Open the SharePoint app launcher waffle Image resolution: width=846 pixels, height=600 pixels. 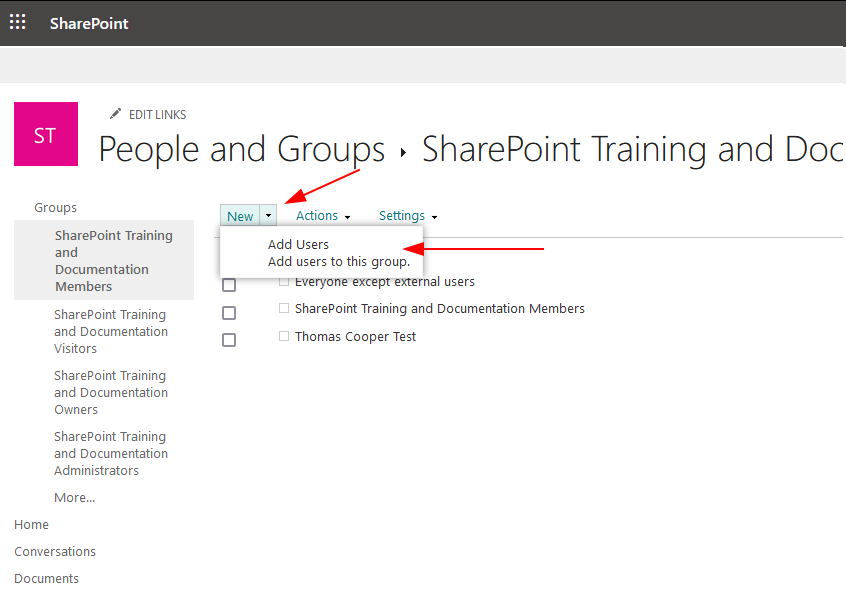tap(17, 22)
